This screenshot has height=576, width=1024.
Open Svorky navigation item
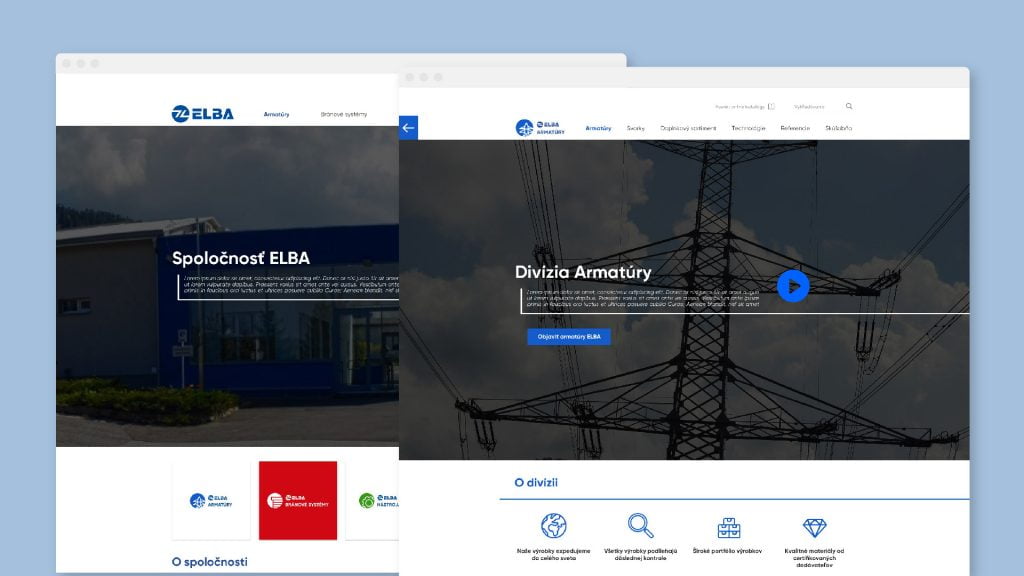pyautogui.click(x=635, y=129)
